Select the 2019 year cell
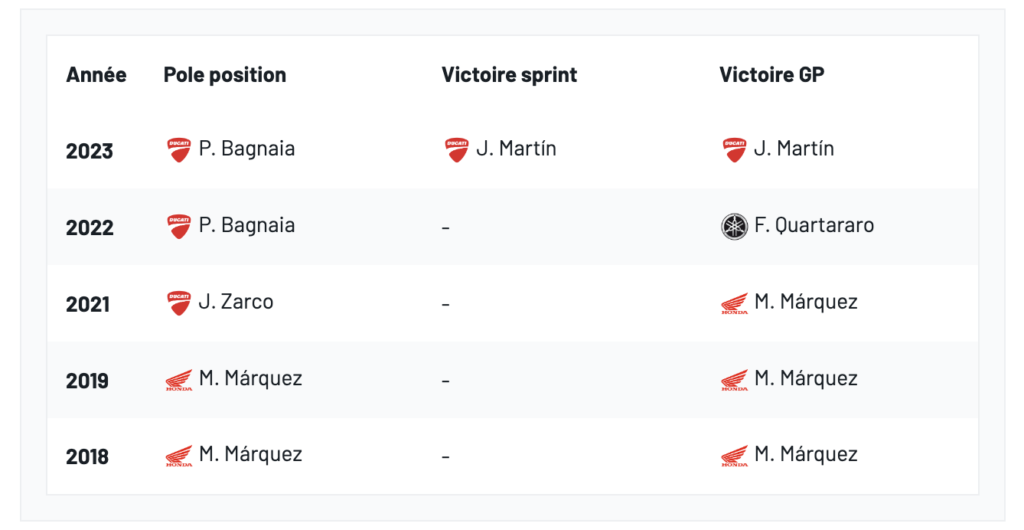 [89, 381]
